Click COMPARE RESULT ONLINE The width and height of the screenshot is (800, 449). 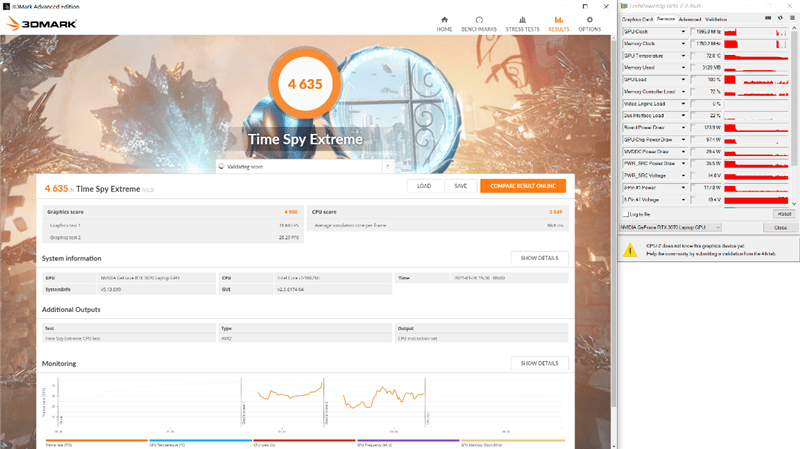[523, 186]
